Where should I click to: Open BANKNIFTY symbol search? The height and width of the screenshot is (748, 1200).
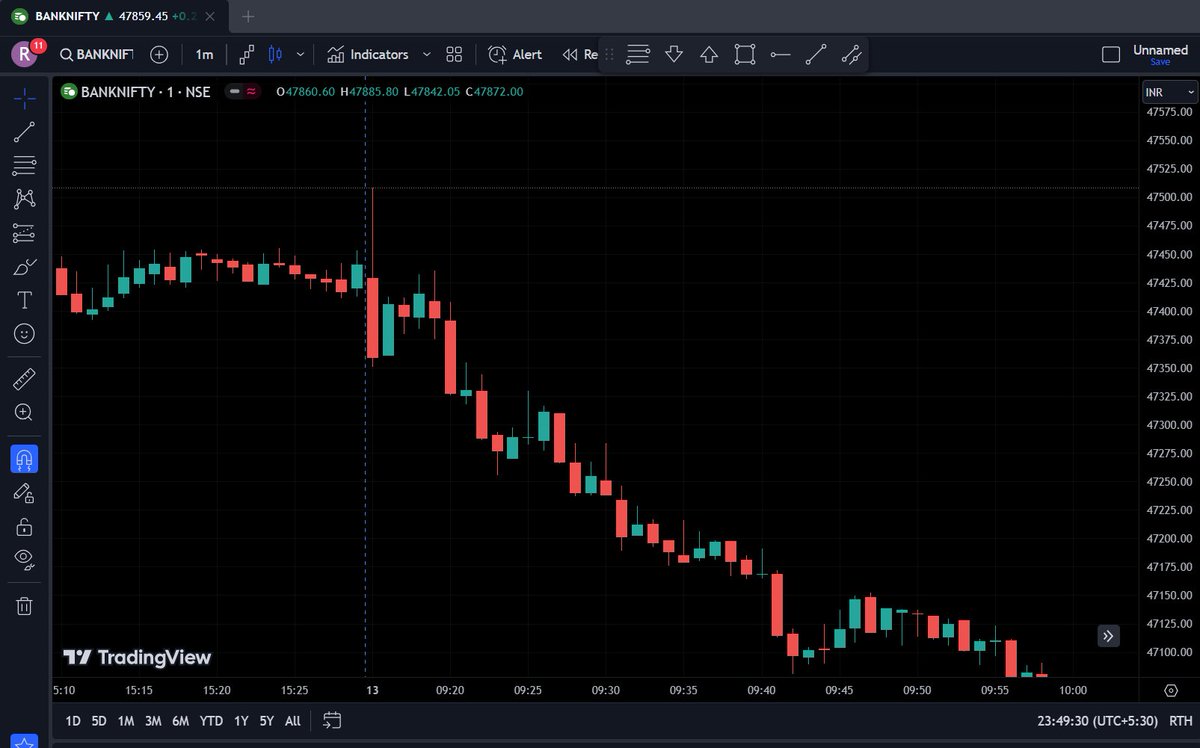coord(96,54)
